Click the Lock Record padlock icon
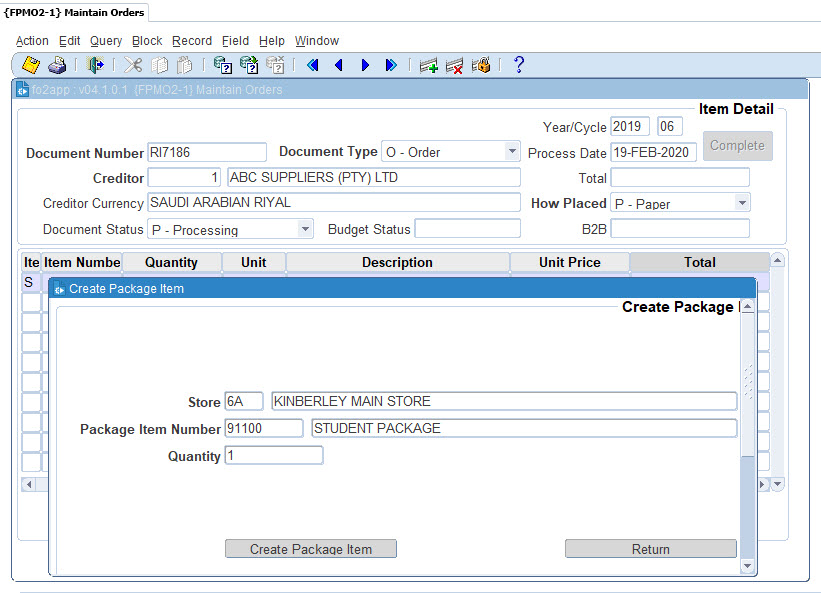821x593 pixels. click(x=481, y=64)
